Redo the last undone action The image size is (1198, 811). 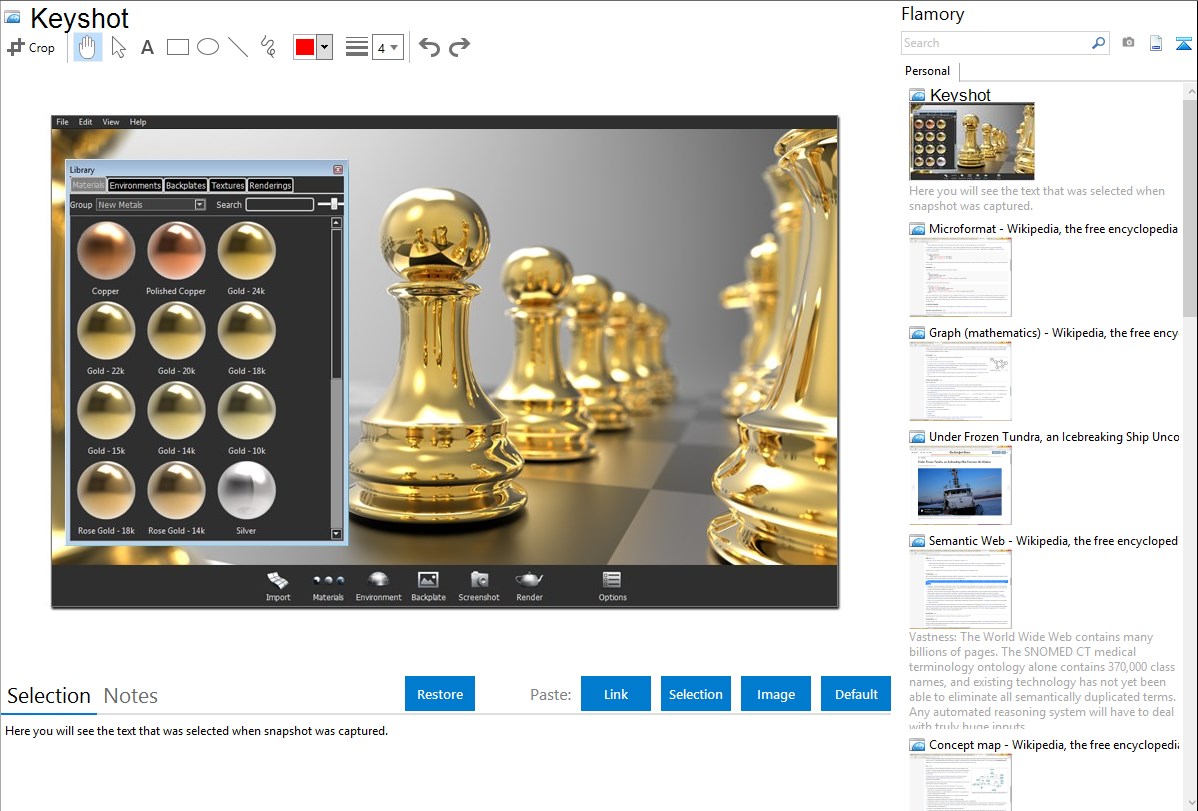459,47
